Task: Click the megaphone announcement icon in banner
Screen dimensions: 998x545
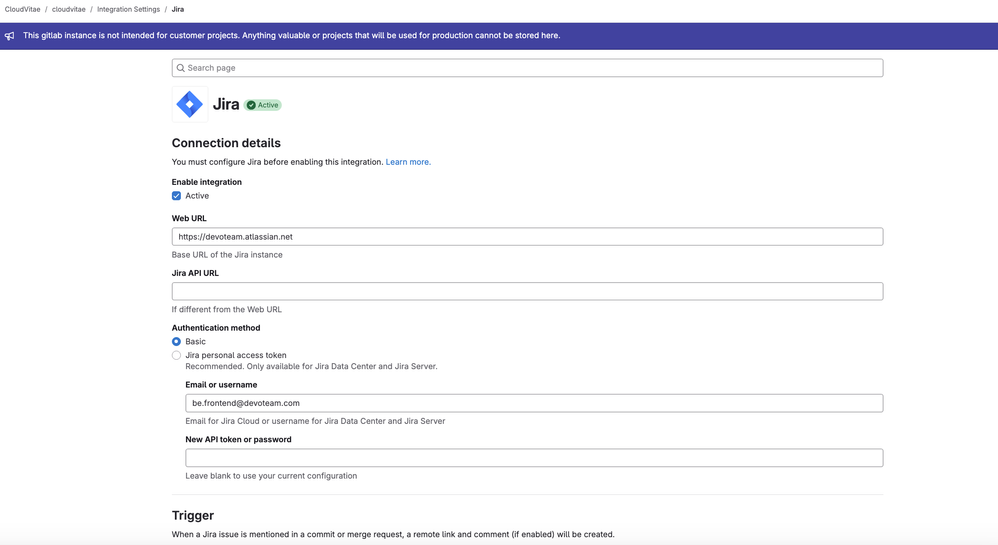Action: coord(10,36)
